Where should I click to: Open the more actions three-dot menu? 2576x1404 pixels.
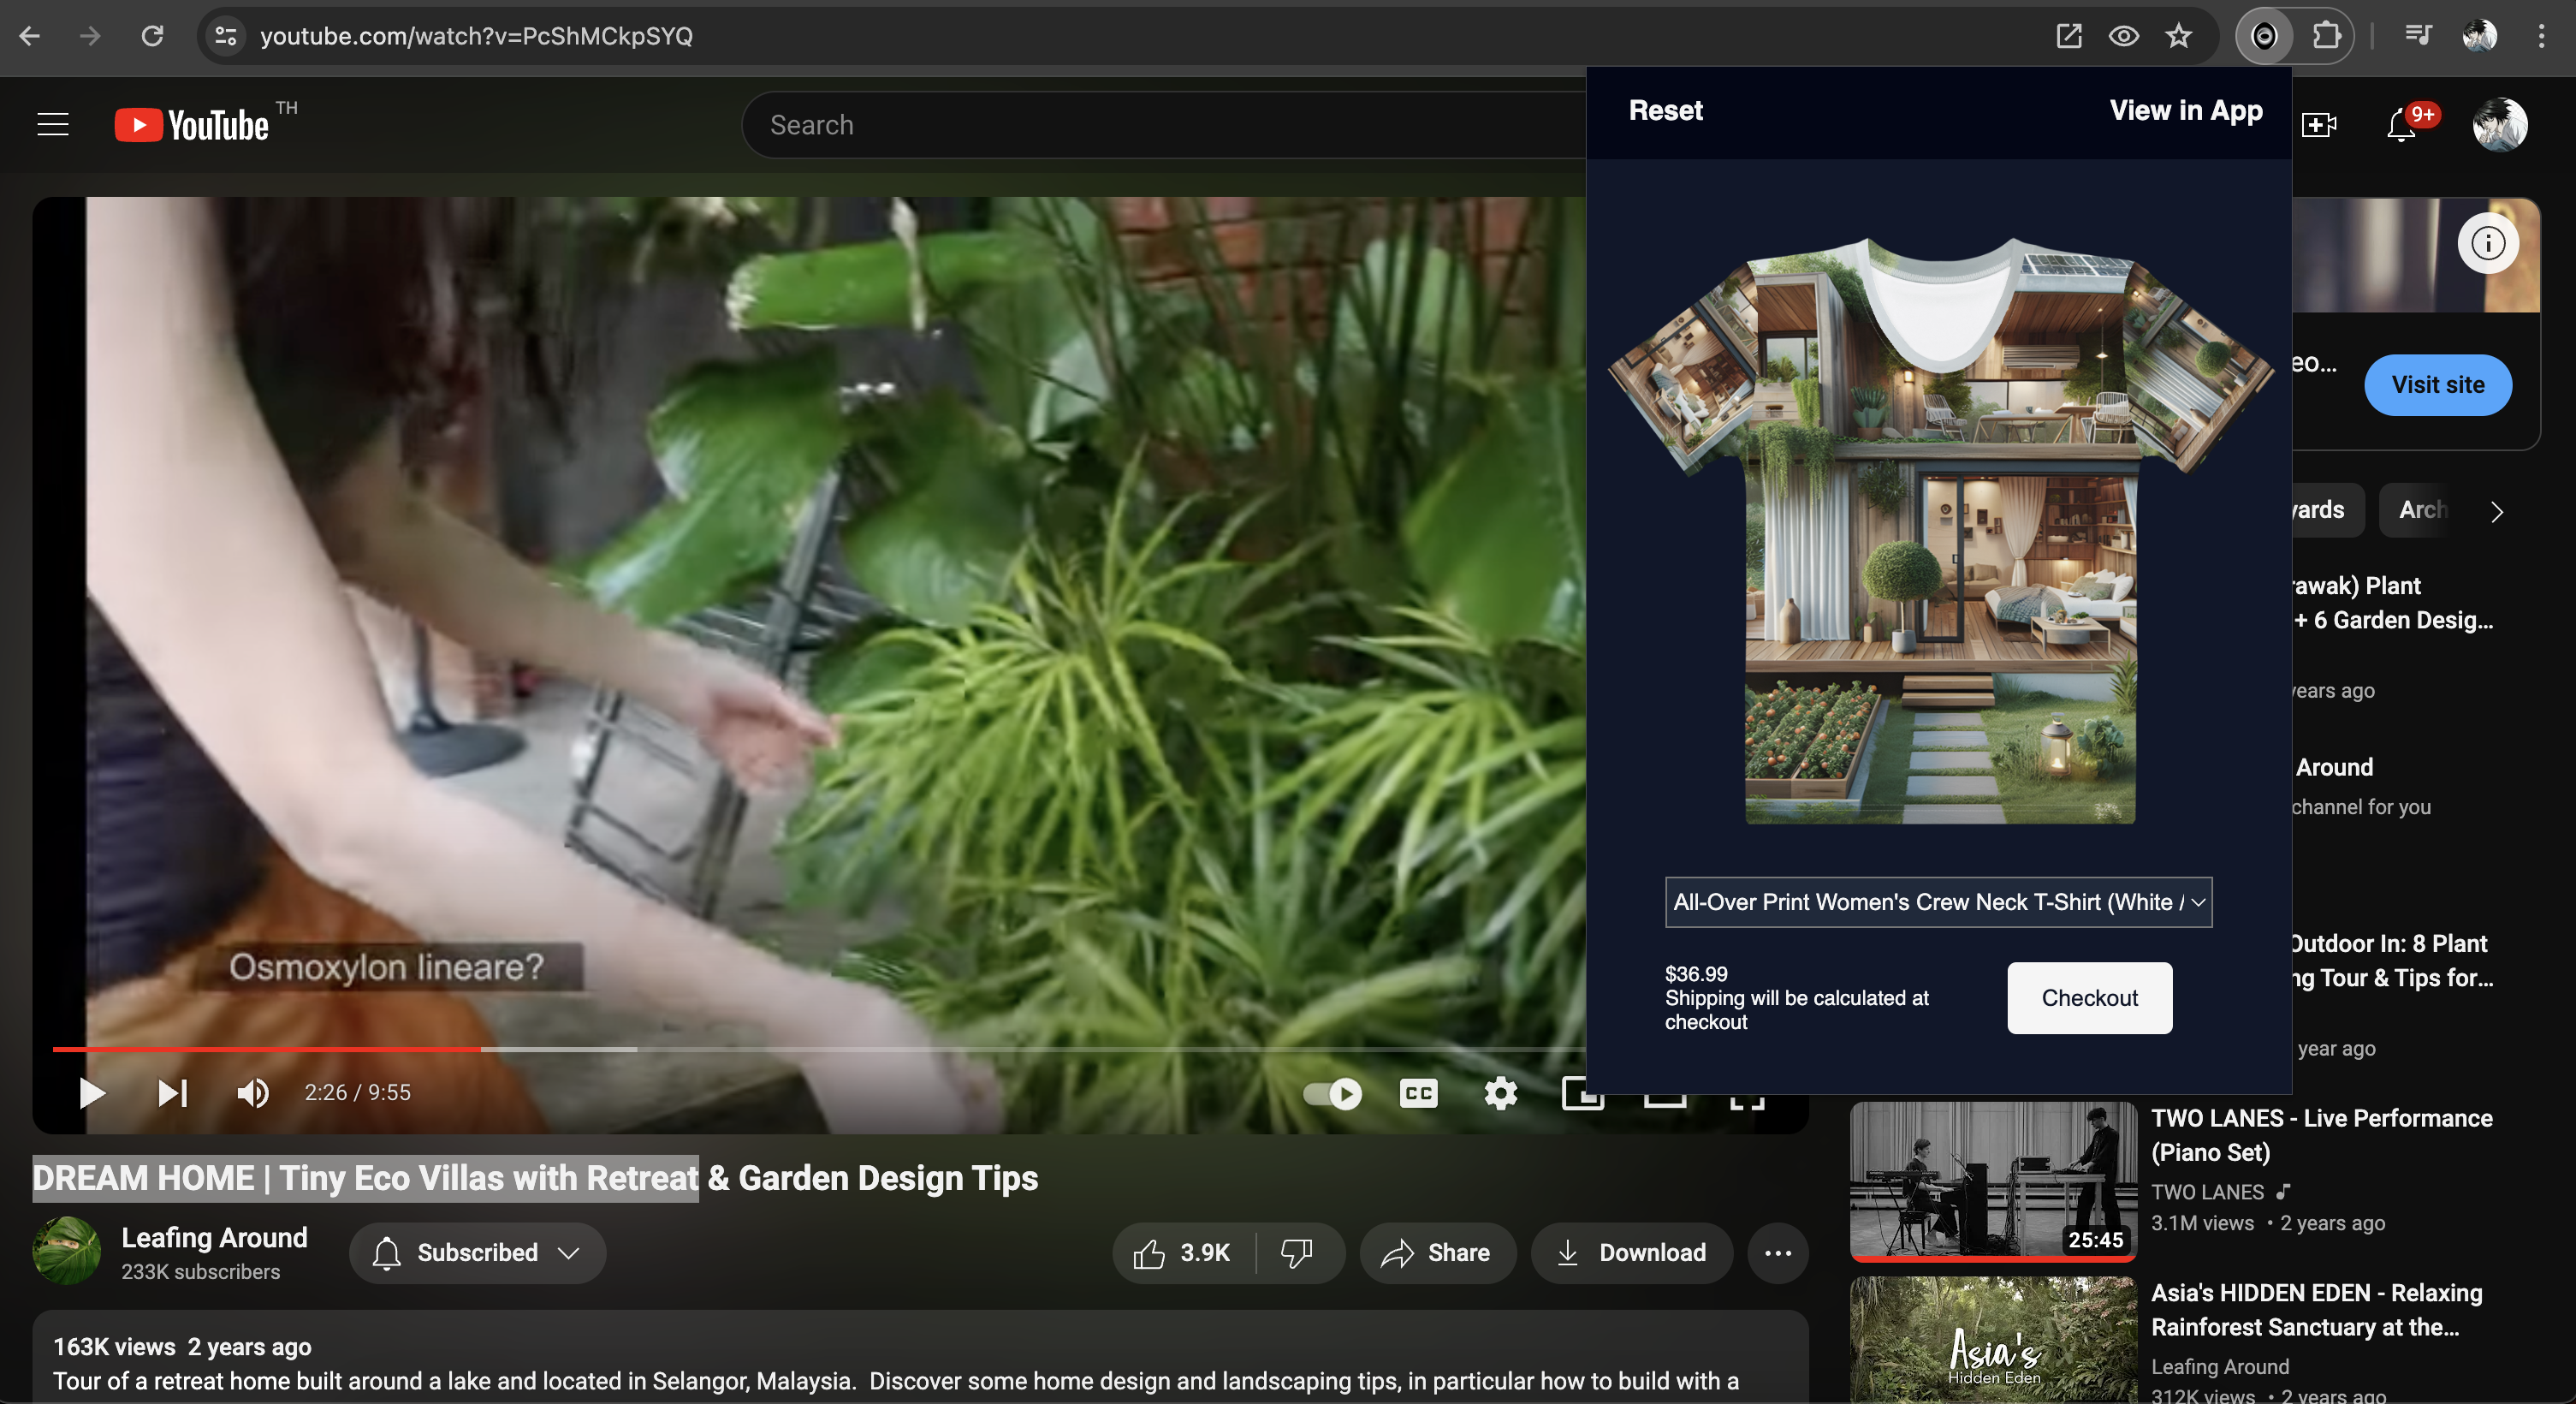pyautogui.click(x=1777, y=1253)
